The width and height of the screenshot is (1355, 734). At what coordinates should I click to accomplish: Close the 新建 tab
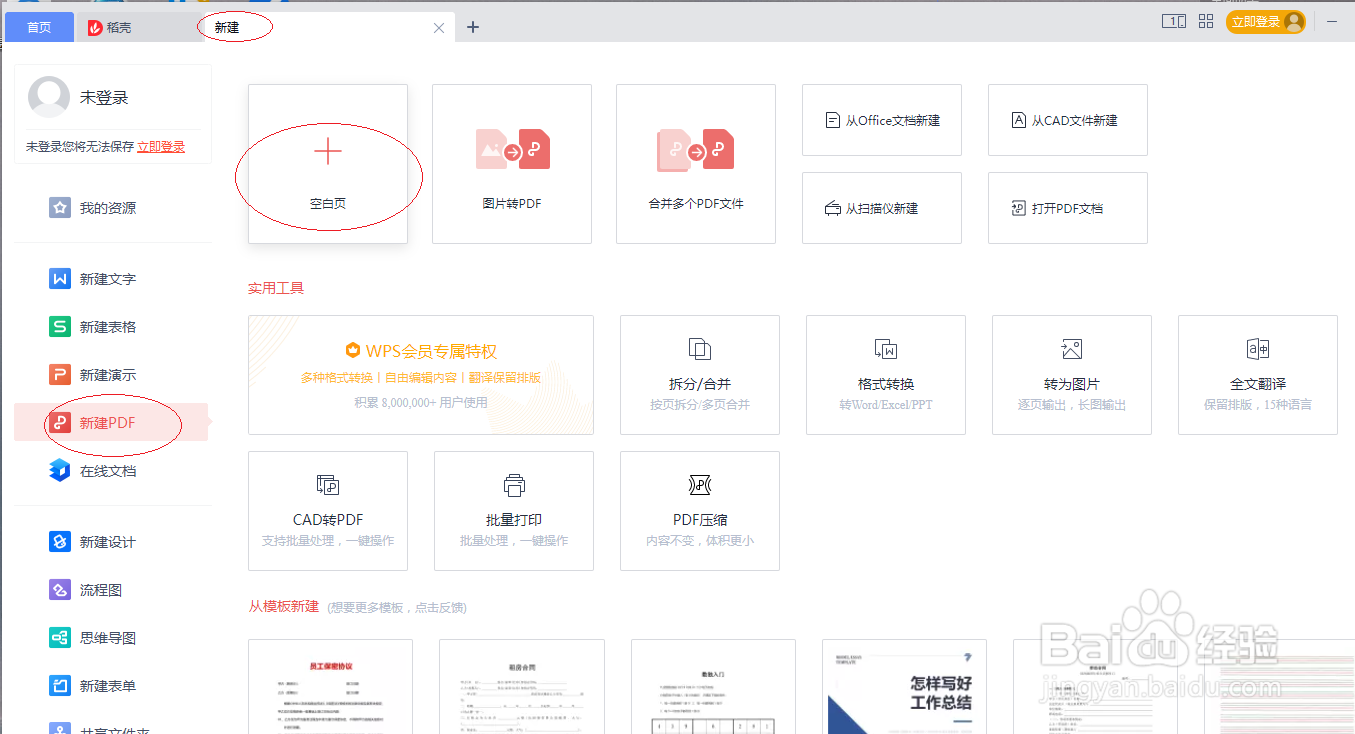pos(439,28)
